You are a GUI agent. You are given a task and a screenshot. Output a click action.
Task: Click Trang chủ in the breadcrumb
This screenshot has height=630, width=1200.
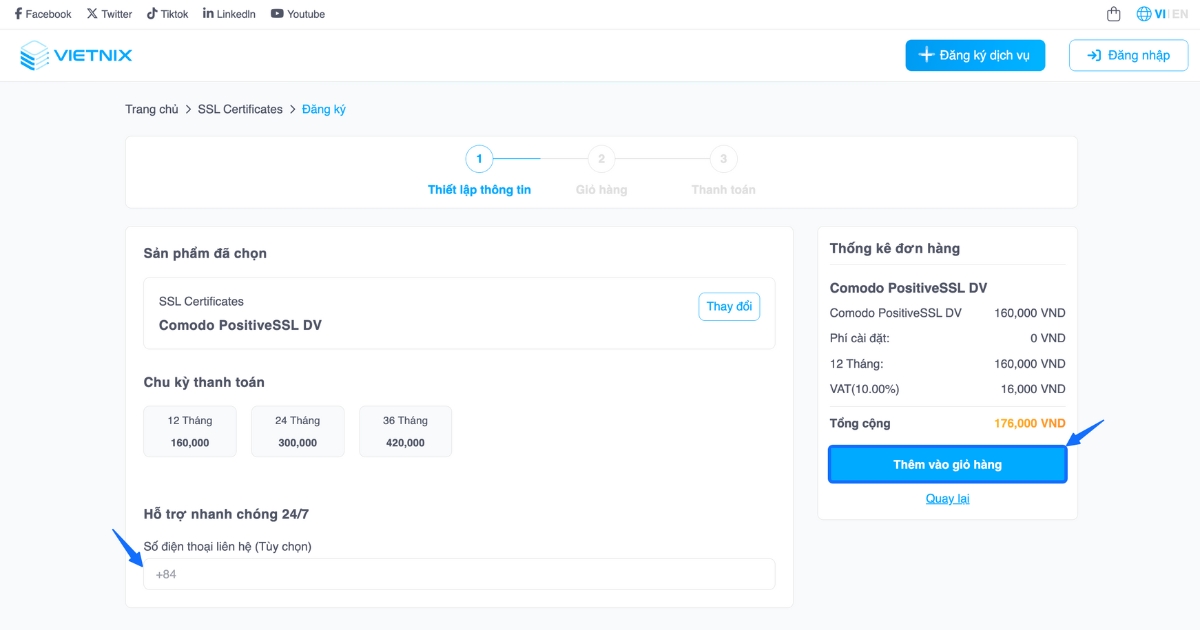152,109
